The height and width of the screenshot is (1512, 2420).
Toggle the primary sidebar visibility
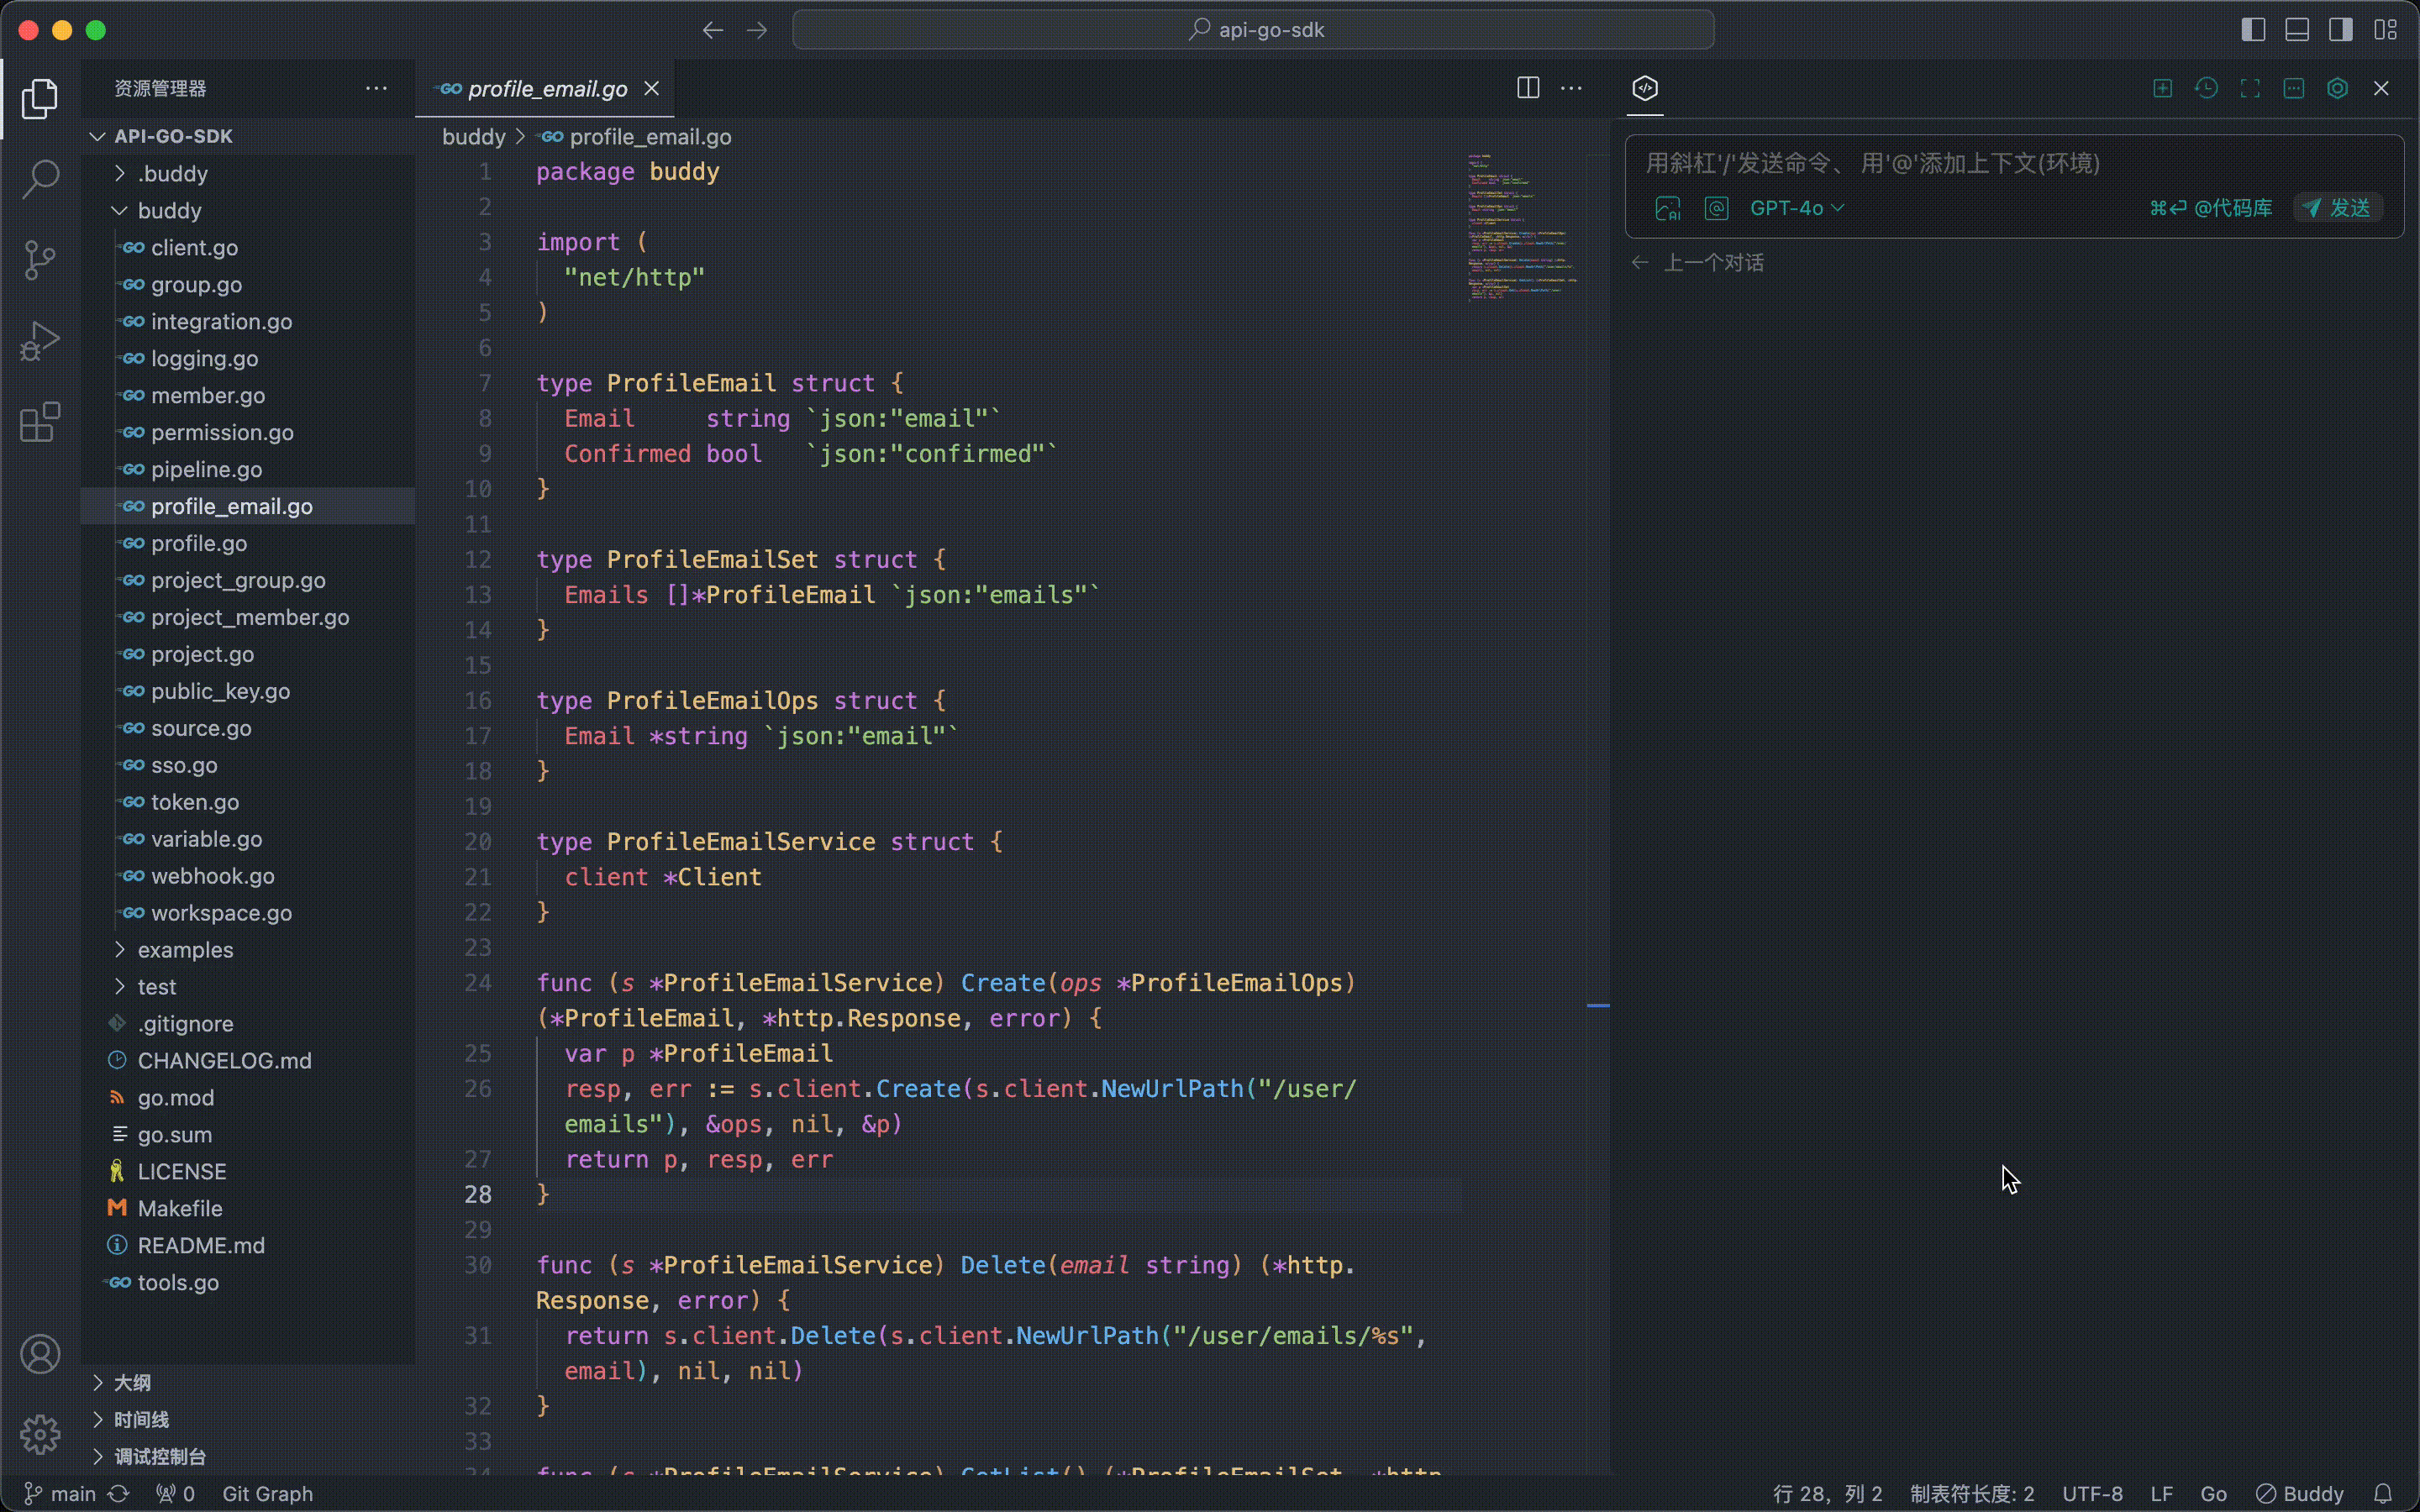(2253, 30)
